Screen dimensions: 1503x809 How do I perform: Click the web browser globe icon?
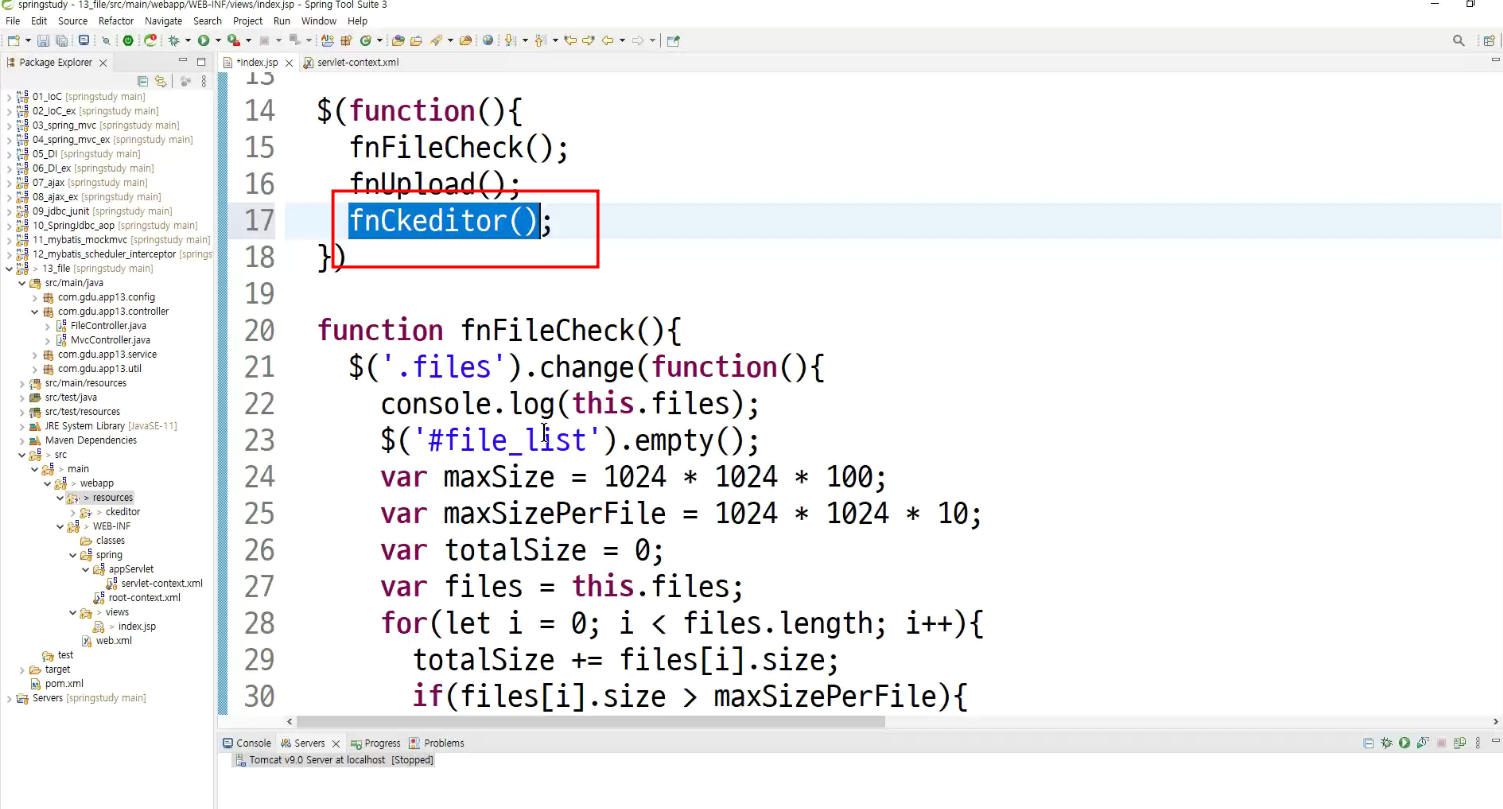click(488, 41)
